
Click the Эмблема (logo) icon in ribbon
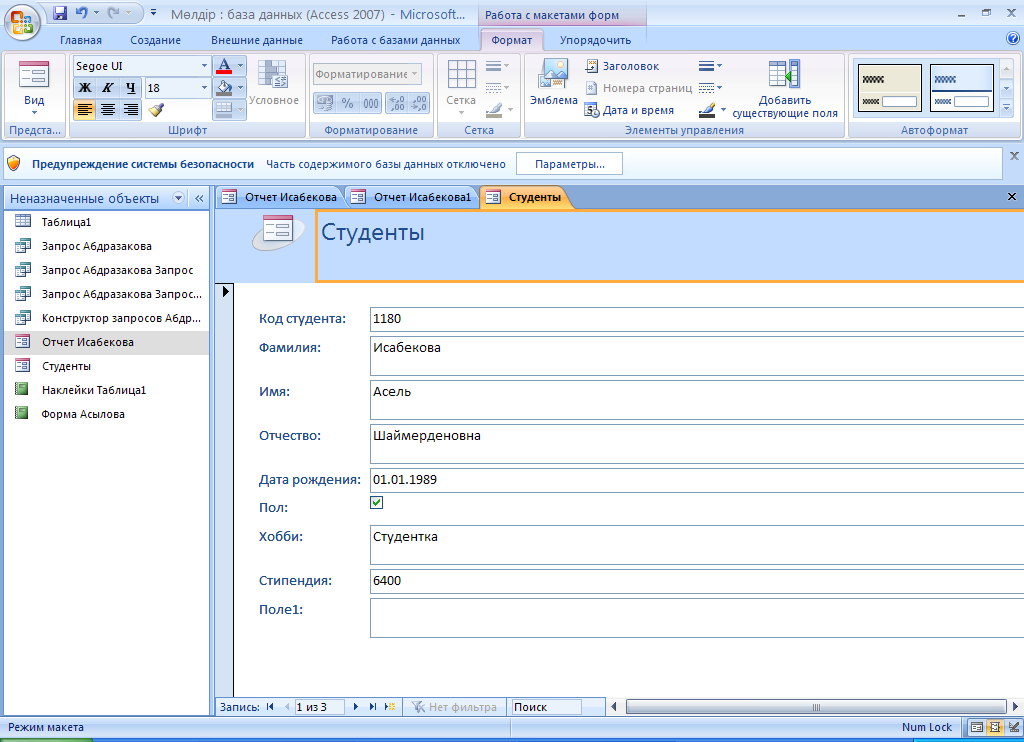click(553, 83)
